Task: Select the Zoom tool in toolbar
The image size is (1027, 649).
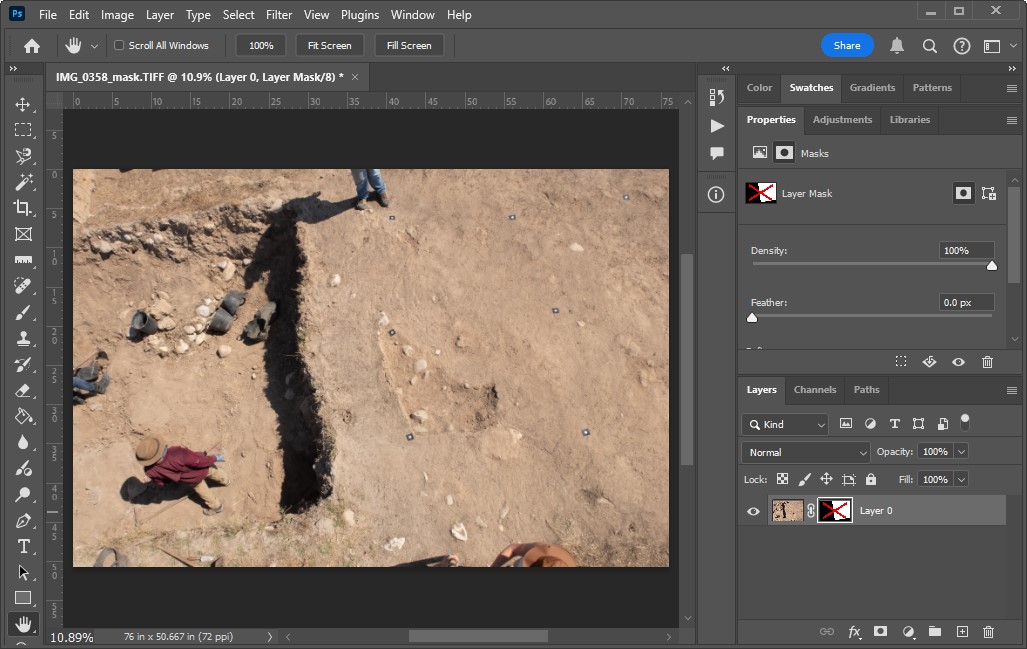Action: pos(22,494)
